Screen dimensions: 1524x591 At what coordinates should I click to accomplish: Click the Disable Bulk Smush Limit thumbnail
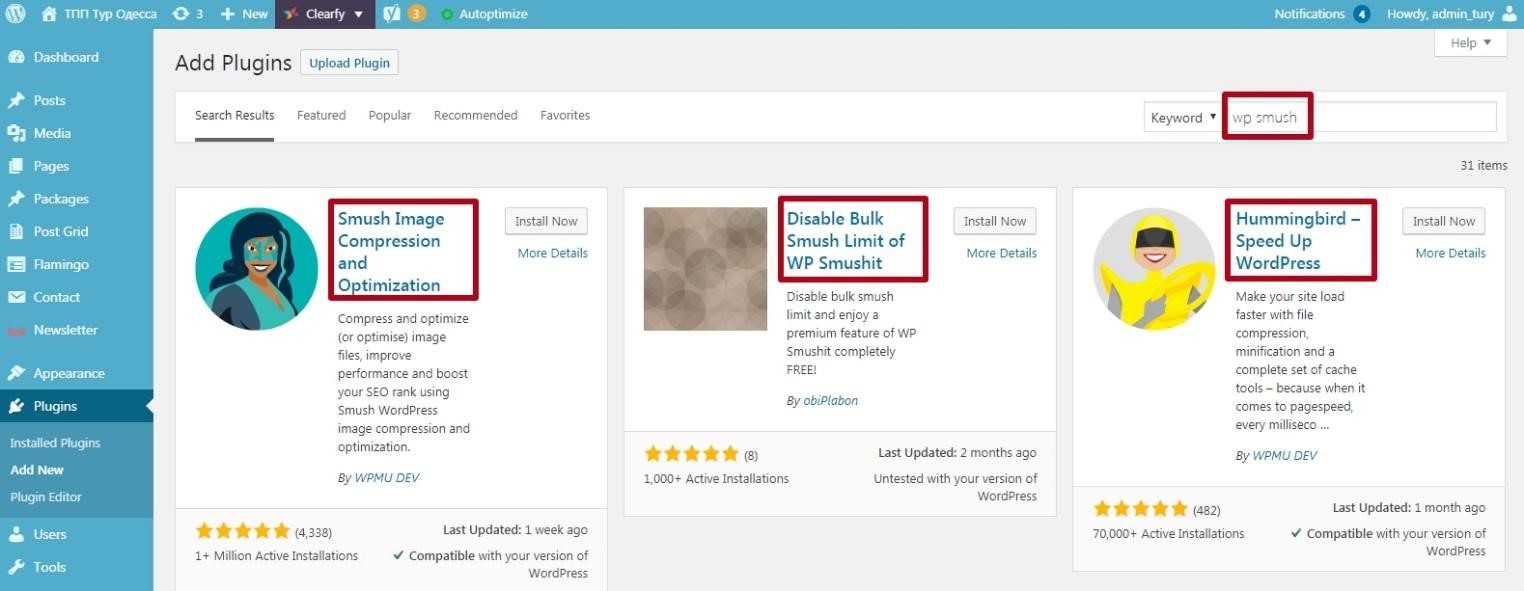(x=706, y=269)
